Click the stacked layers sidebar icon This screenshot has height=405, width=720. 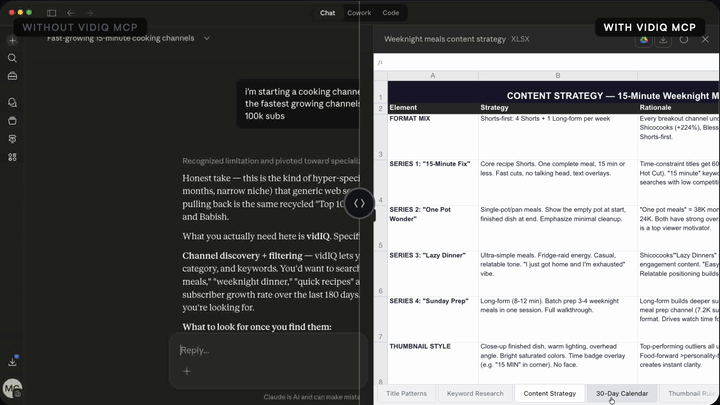(x=12, y=139)
